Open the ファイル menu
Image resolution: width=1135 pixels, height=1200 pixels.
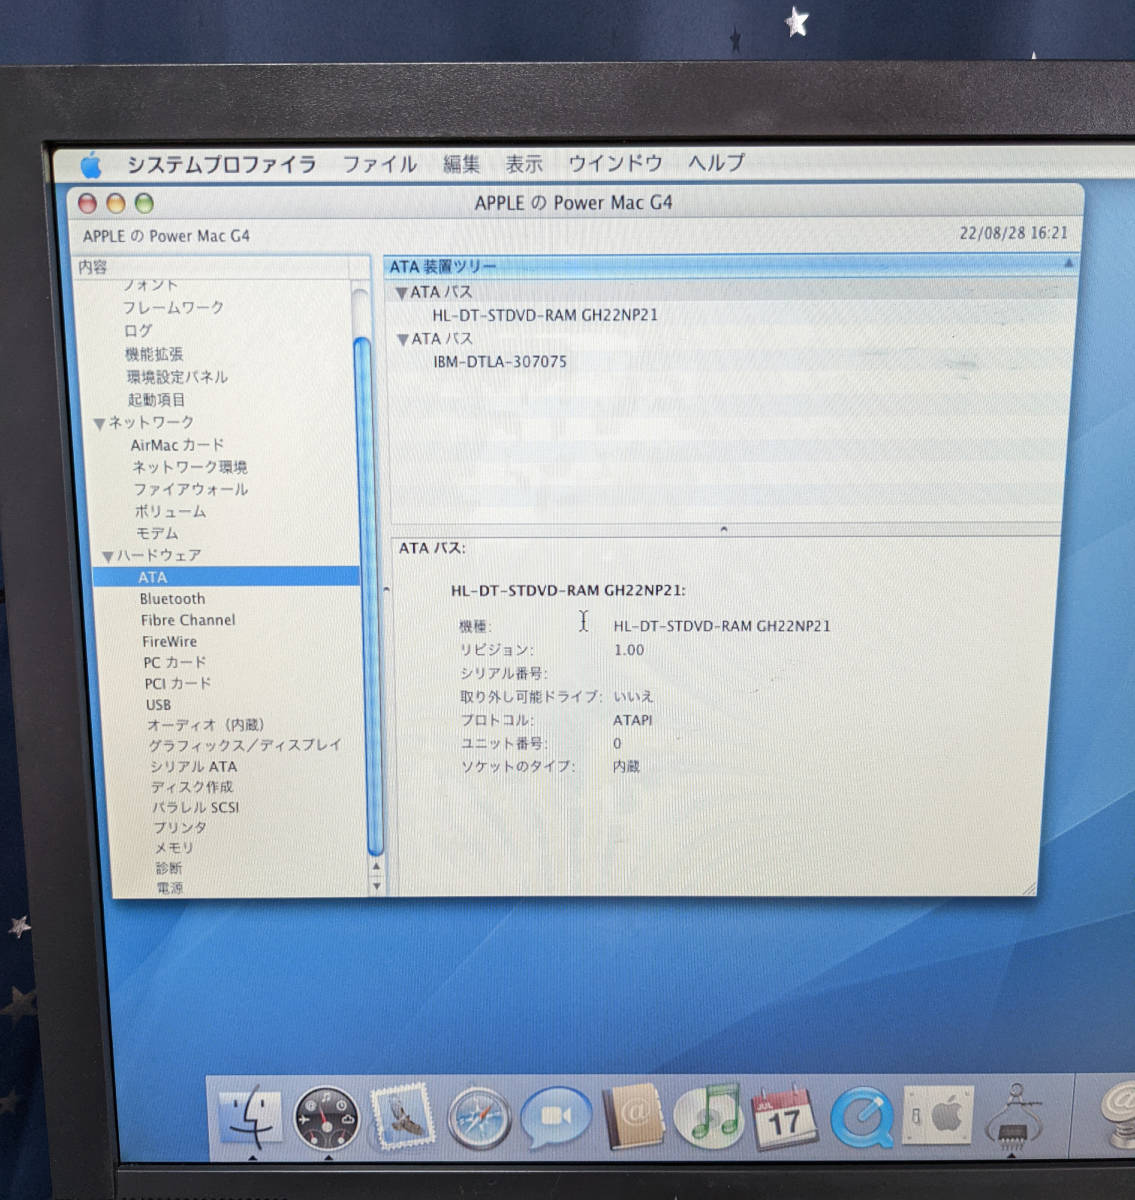[380, 164]
